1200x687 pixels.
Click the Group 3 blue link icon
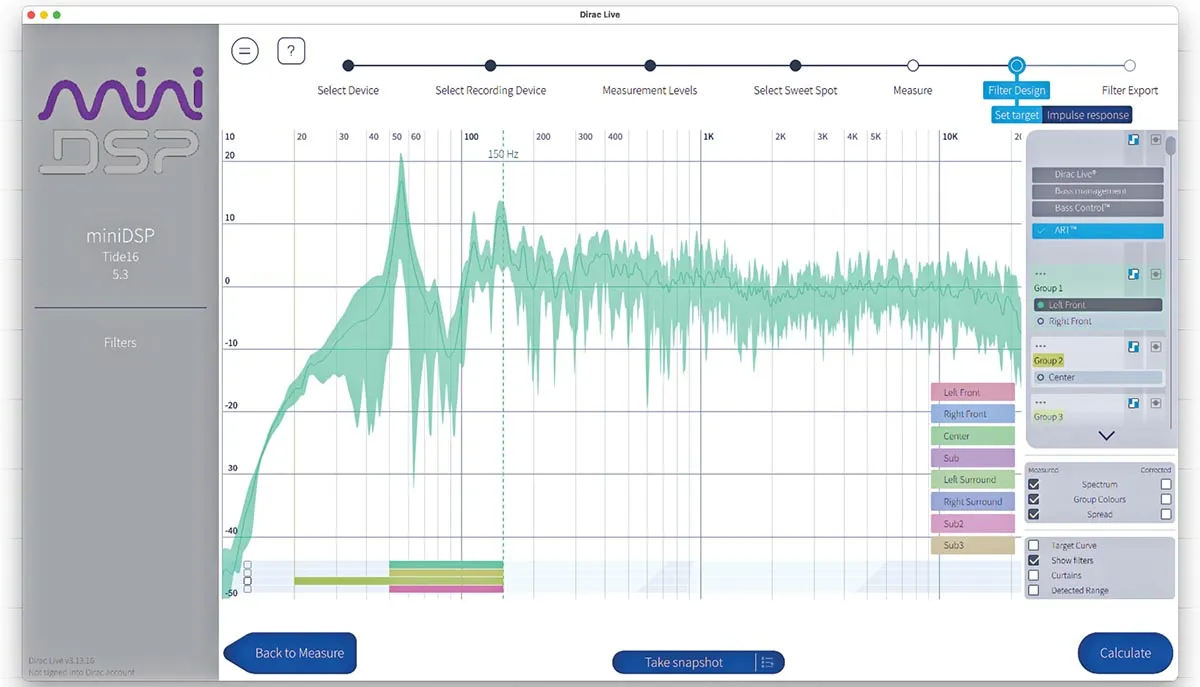(x=1134, y=404)
